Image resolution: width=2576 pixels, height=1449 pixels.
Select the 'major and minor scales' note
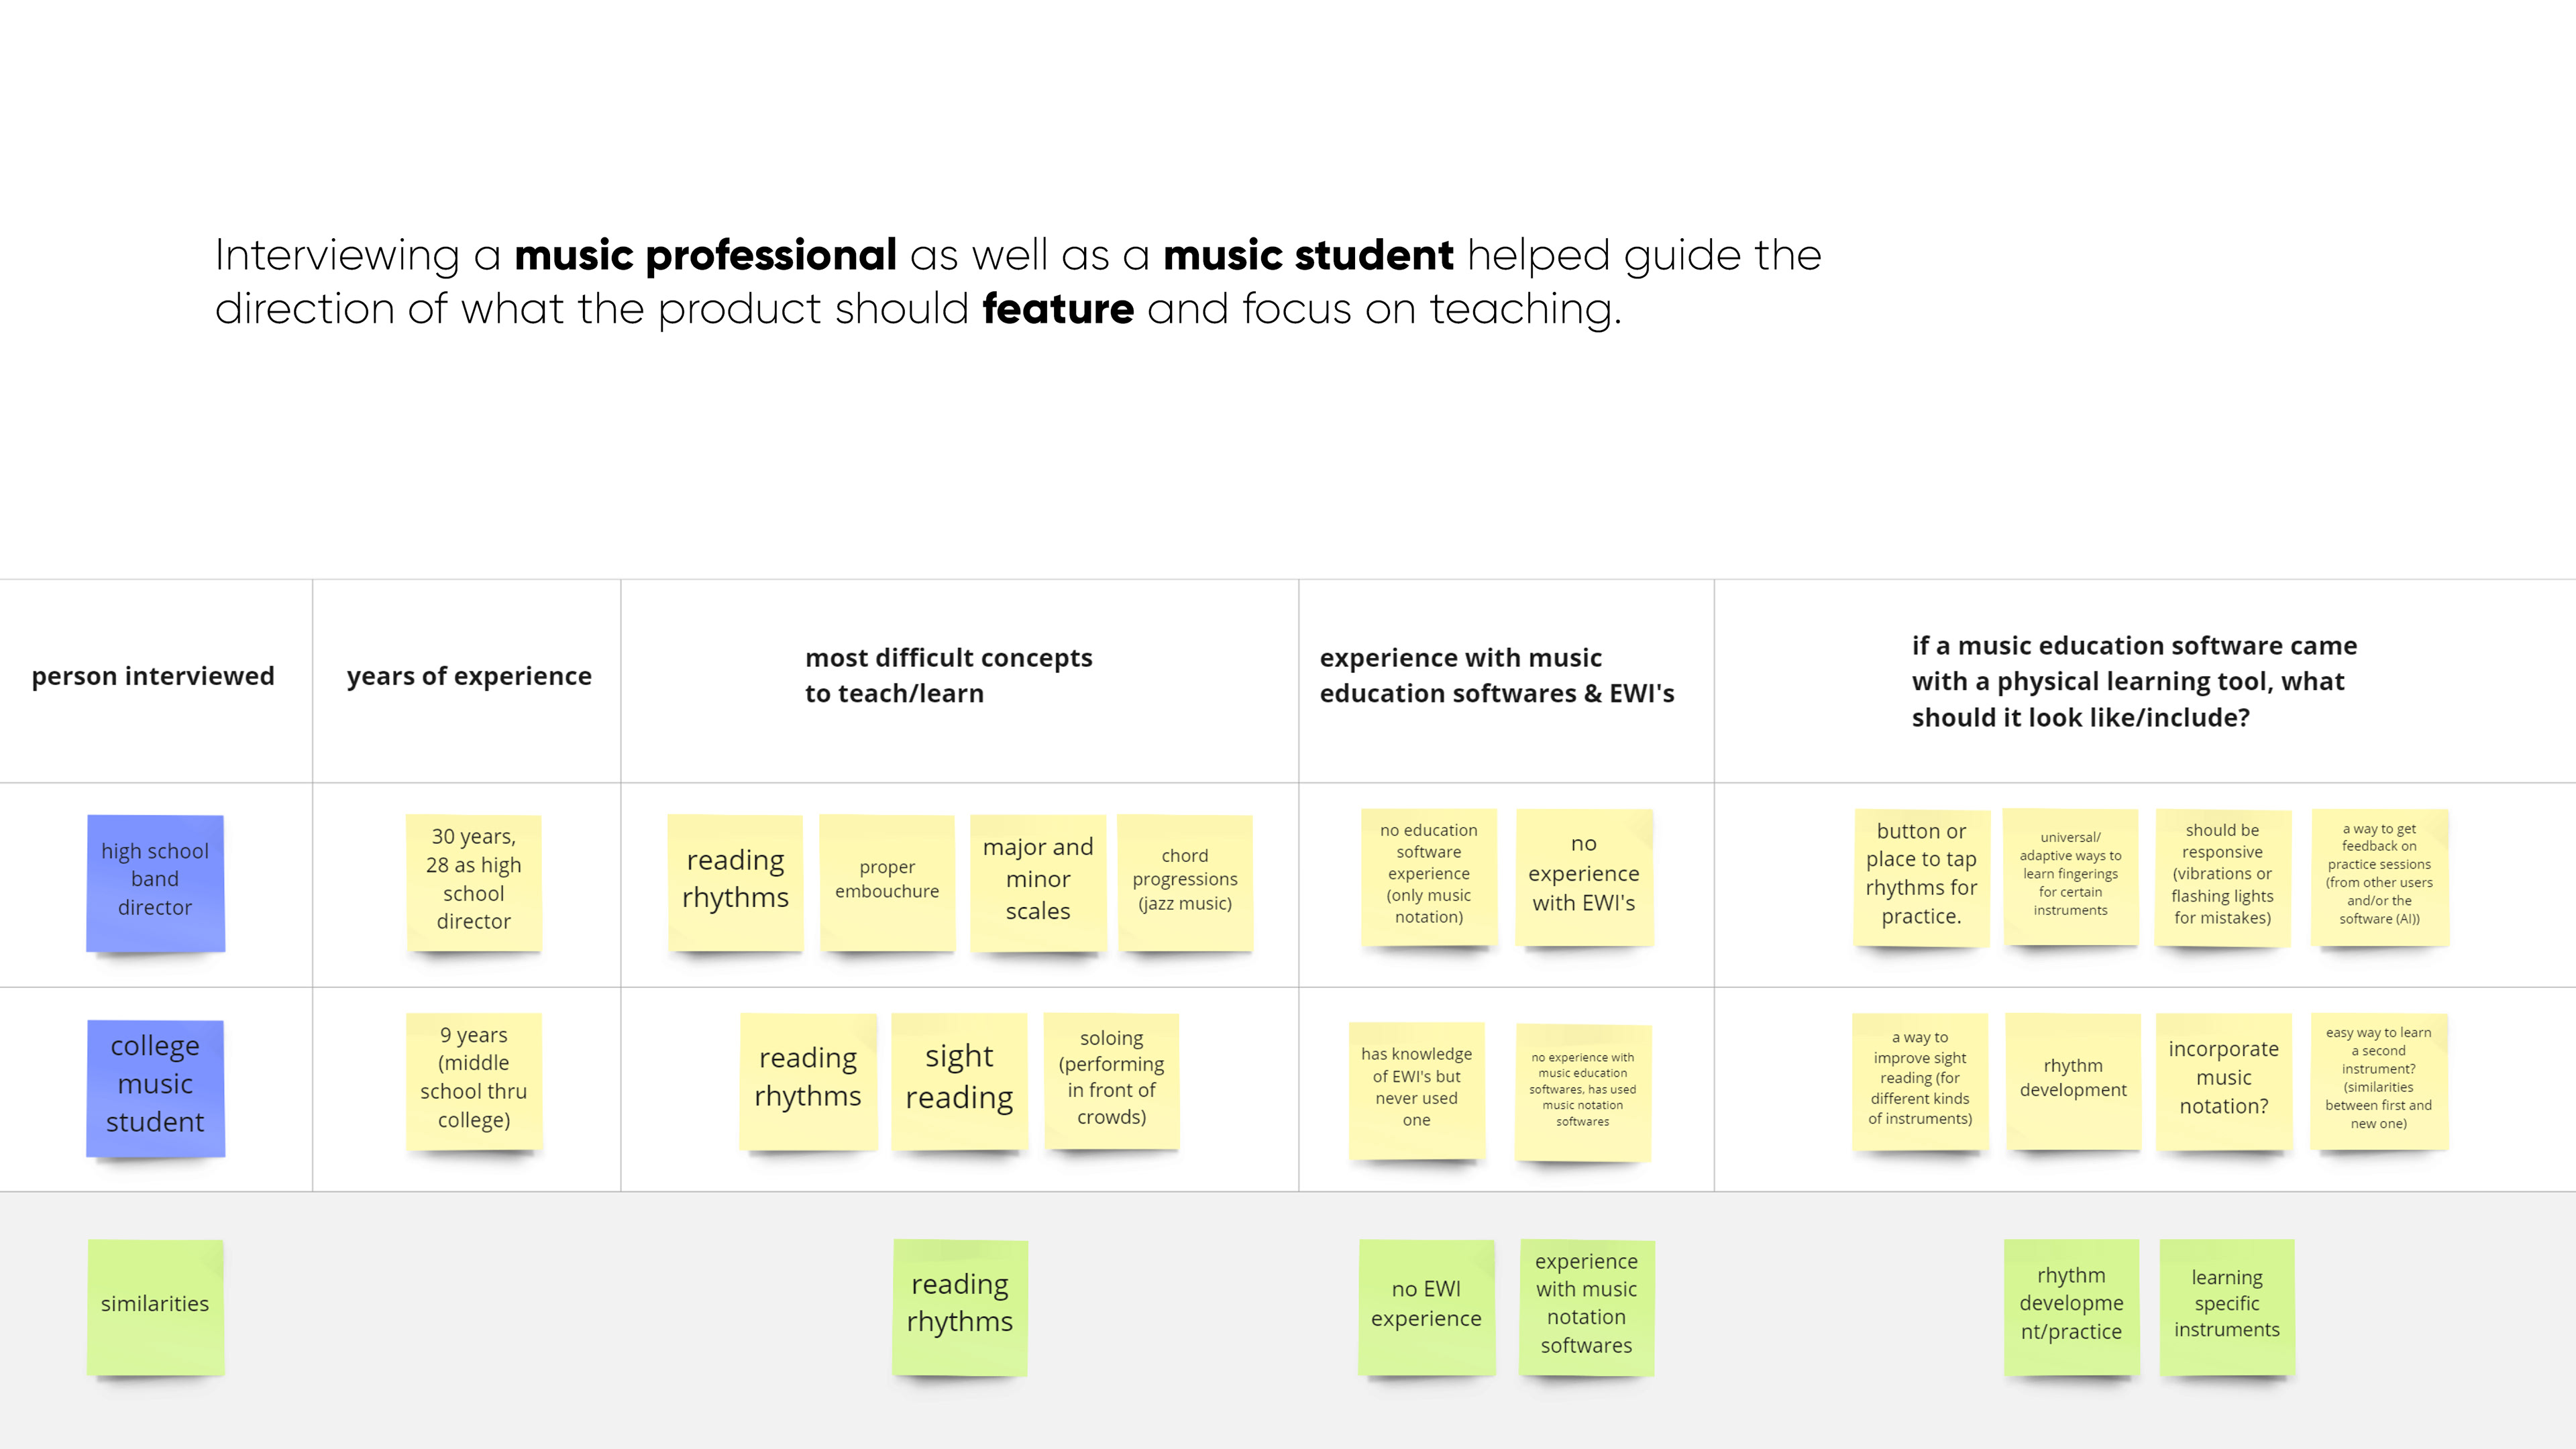pos(1038,880)
